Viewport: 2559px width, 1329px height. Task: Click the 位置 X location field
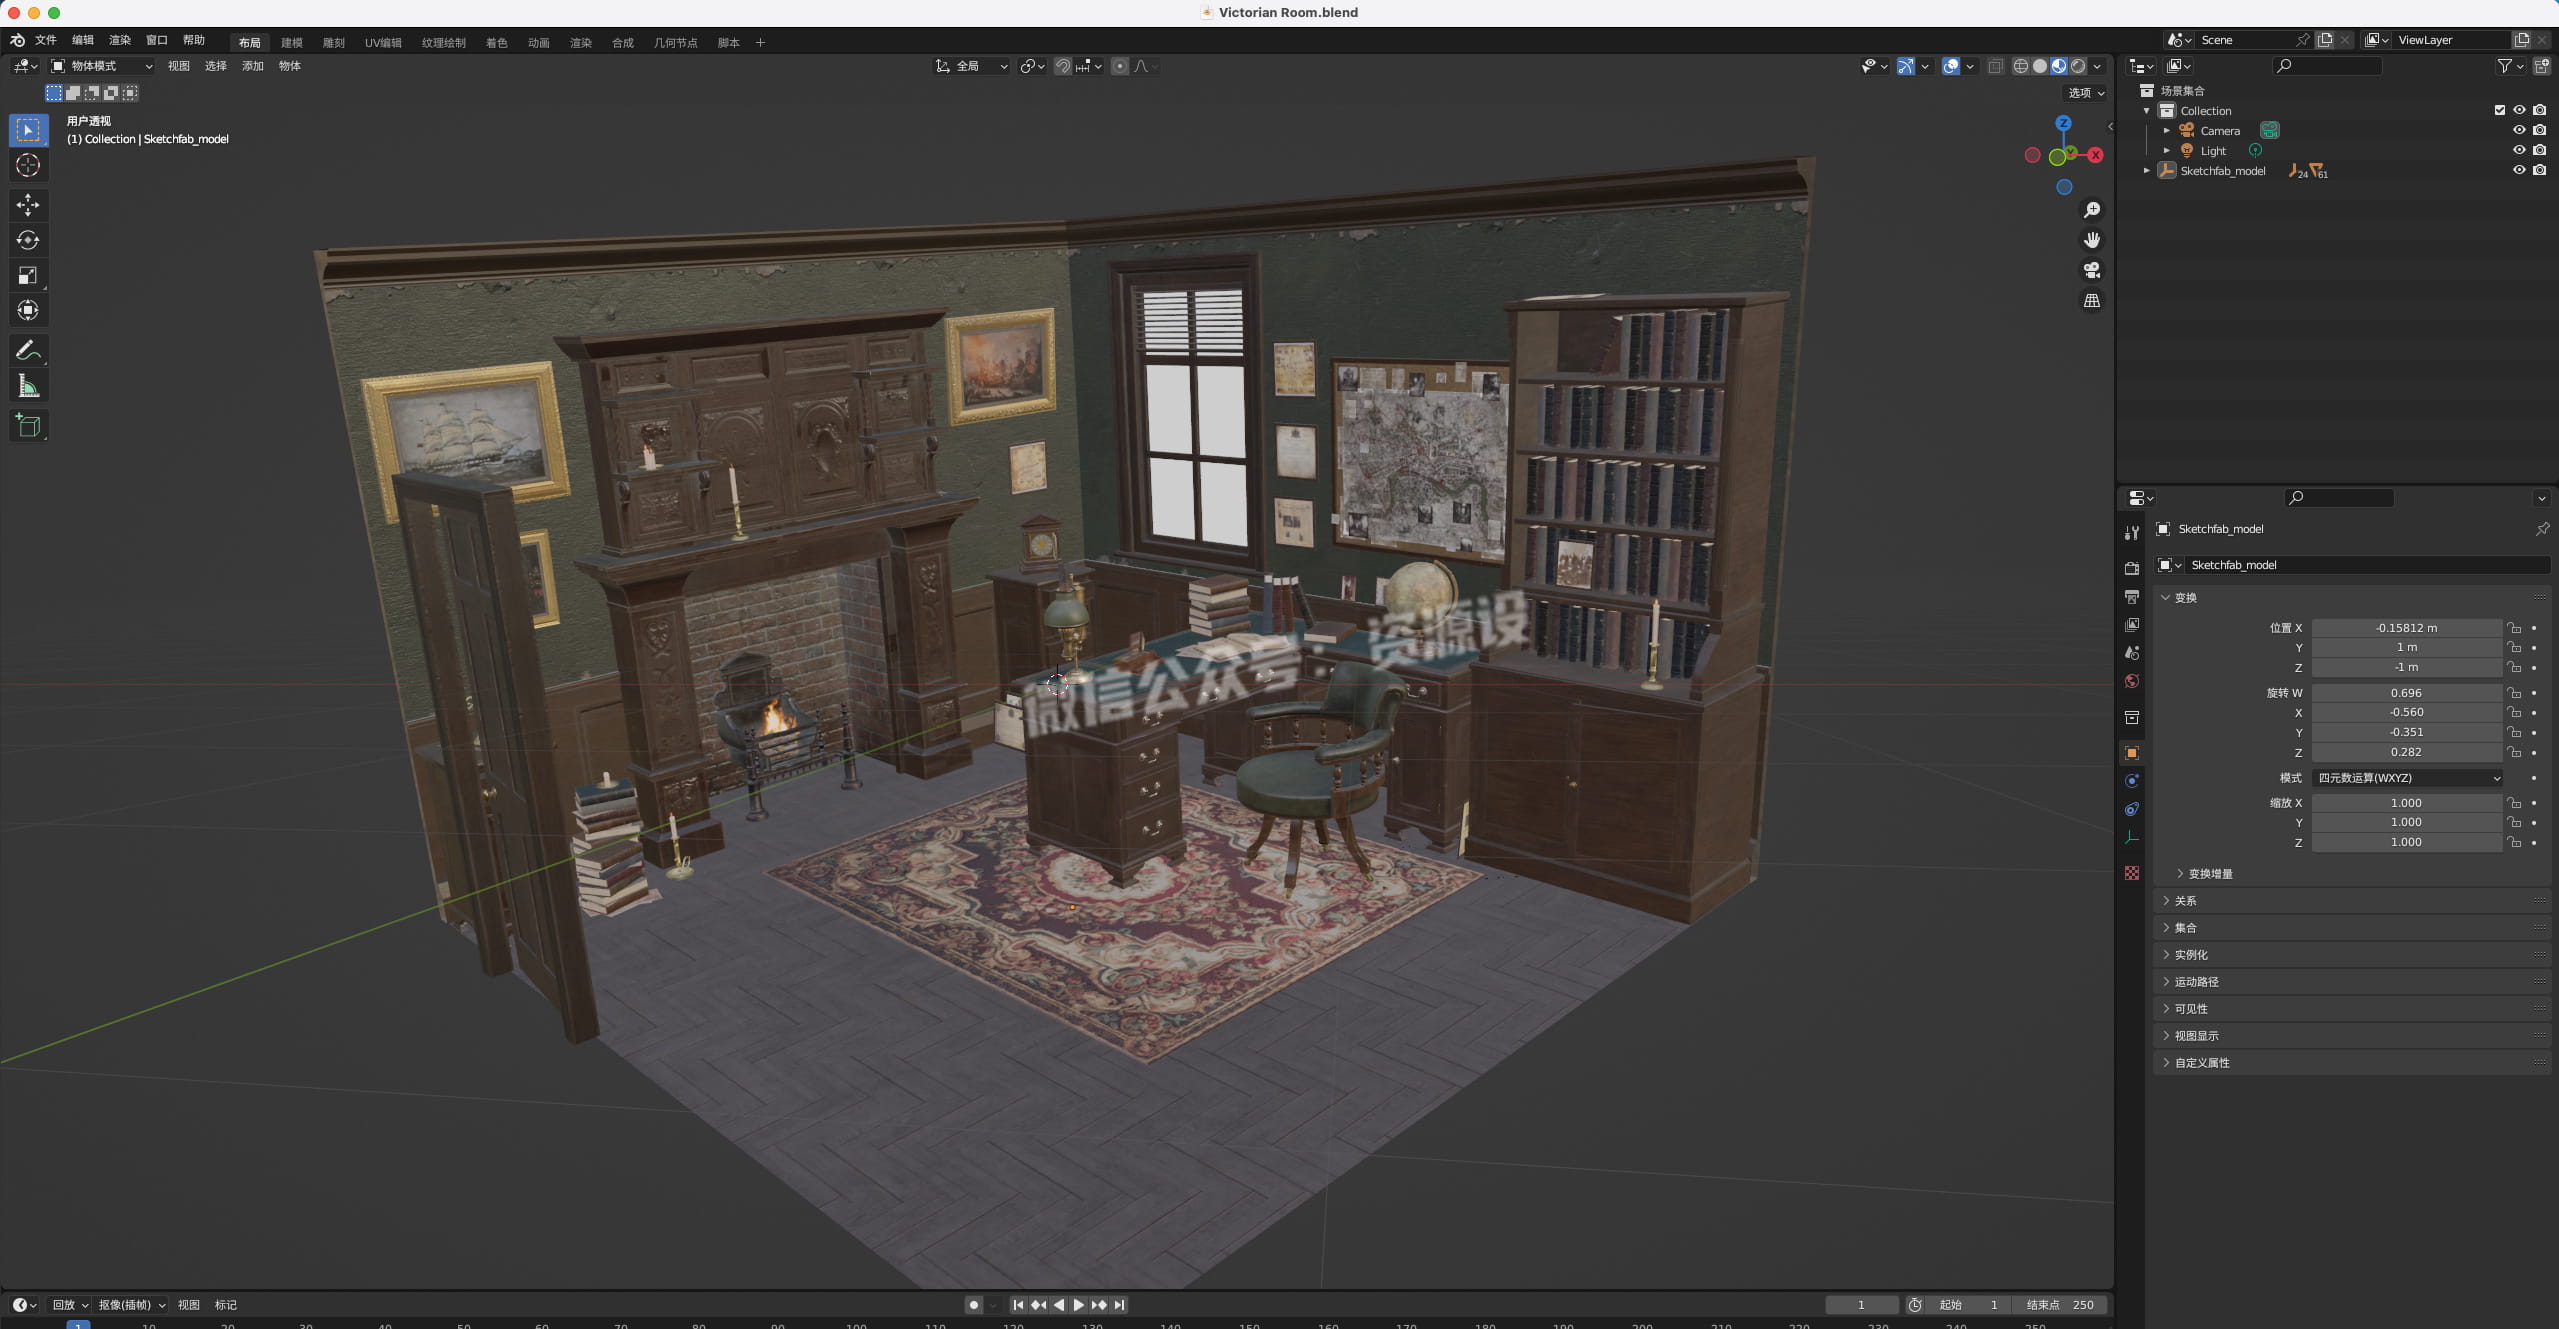point(2406,628)
